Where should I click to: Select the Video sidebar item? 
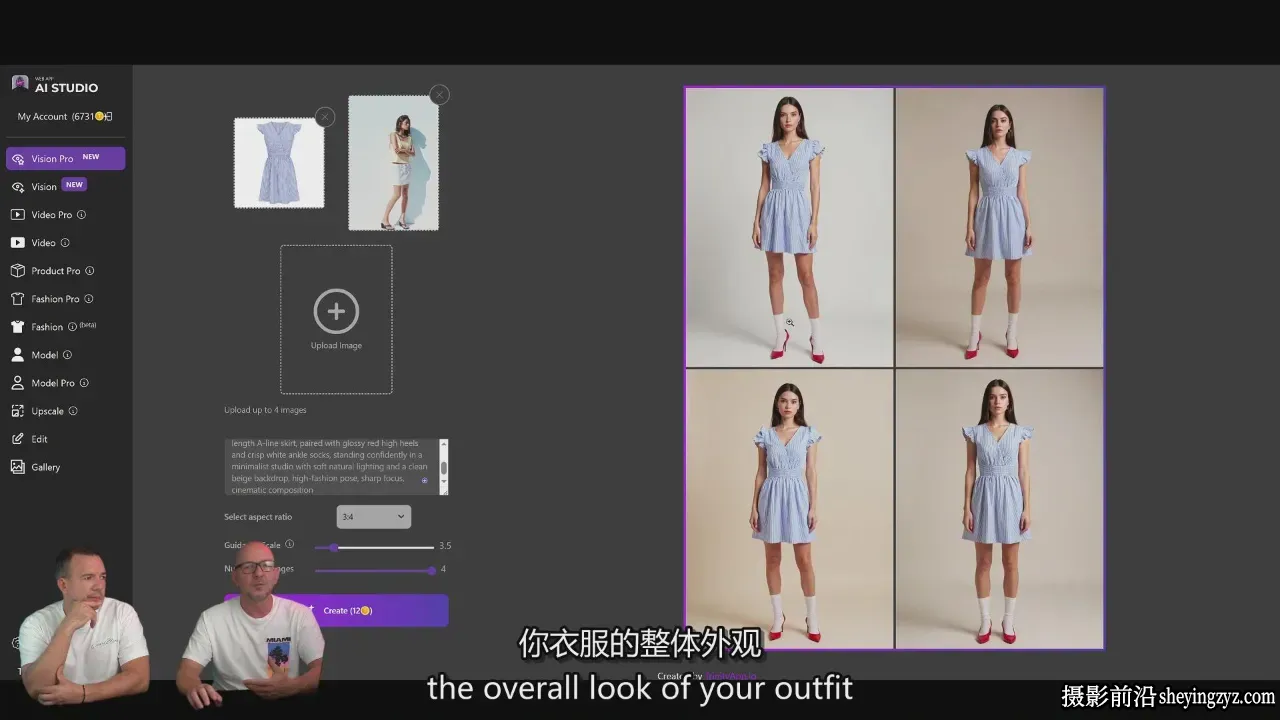coord(43,242)
